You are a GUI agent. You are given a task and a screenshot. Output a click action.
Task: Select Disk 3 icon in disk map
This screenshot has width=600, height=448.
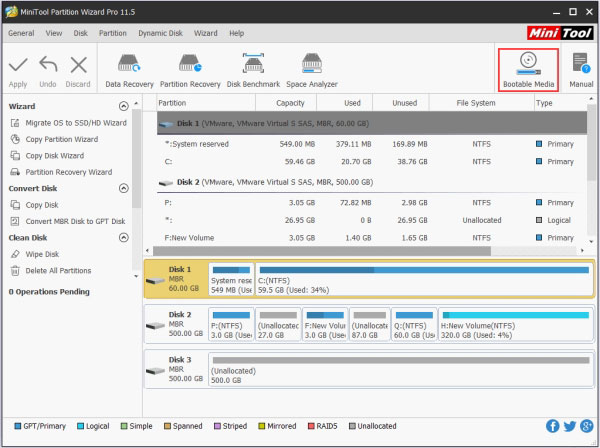tap(155, 371)
